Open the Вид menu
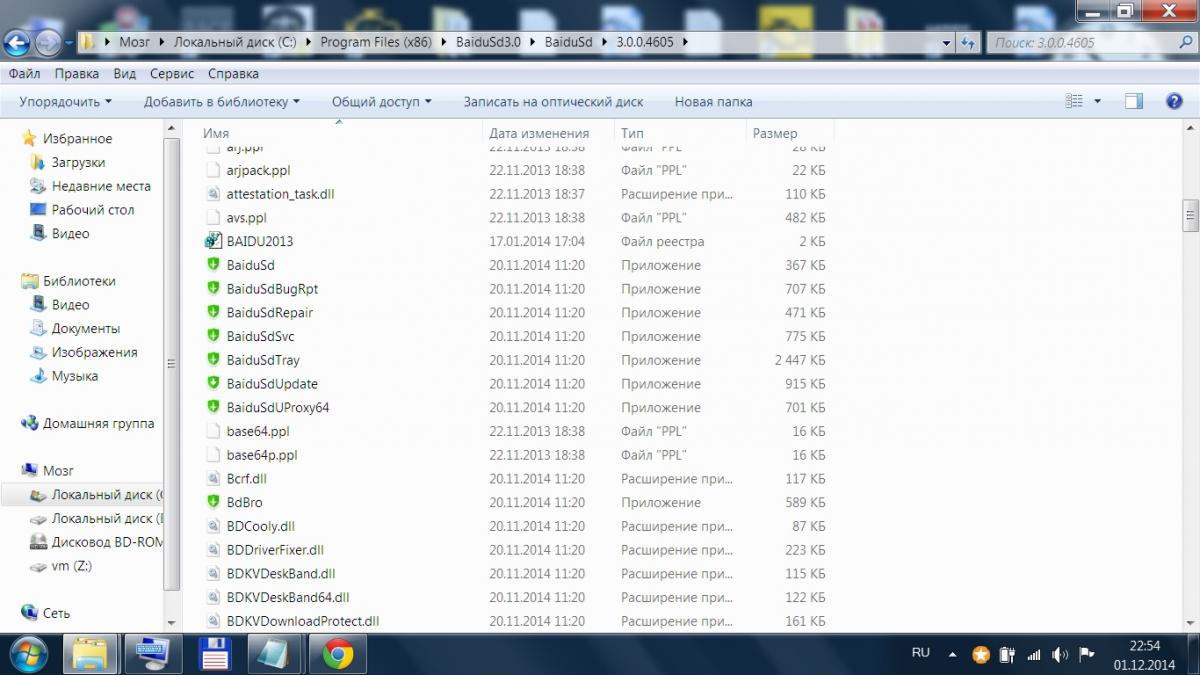This screenshot has height=675, width=1200. tap(125, 74)
